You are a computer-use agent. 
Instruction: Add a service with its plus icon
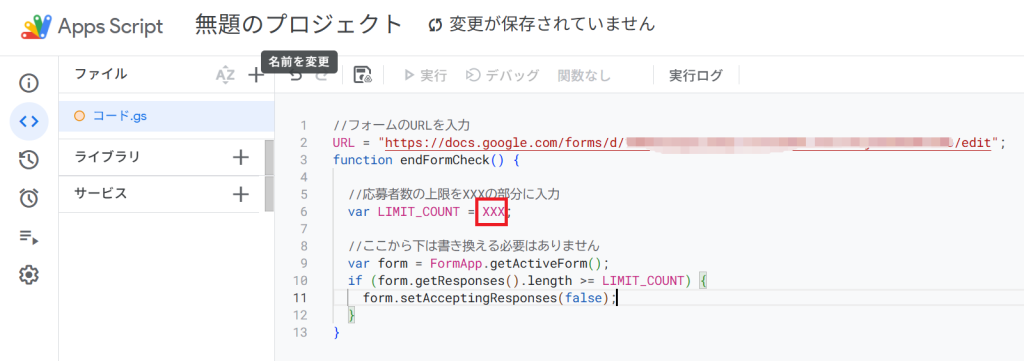(241, 194)
